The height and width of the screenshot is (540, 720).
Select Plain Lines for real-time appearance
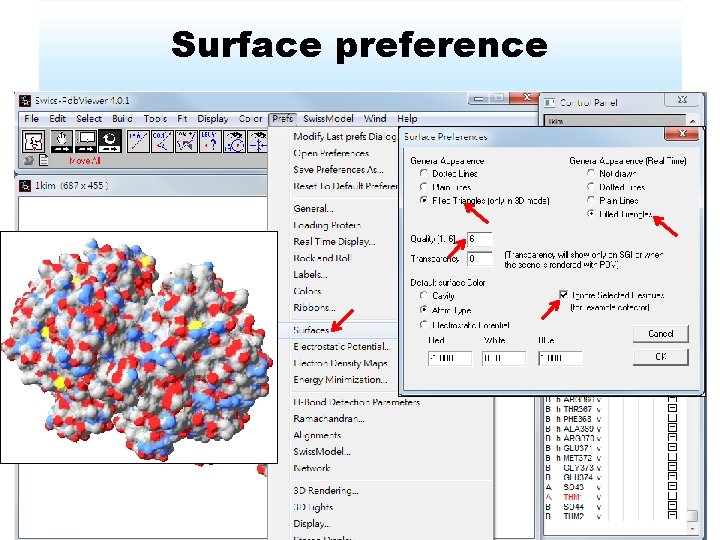(x=591, y=200)
